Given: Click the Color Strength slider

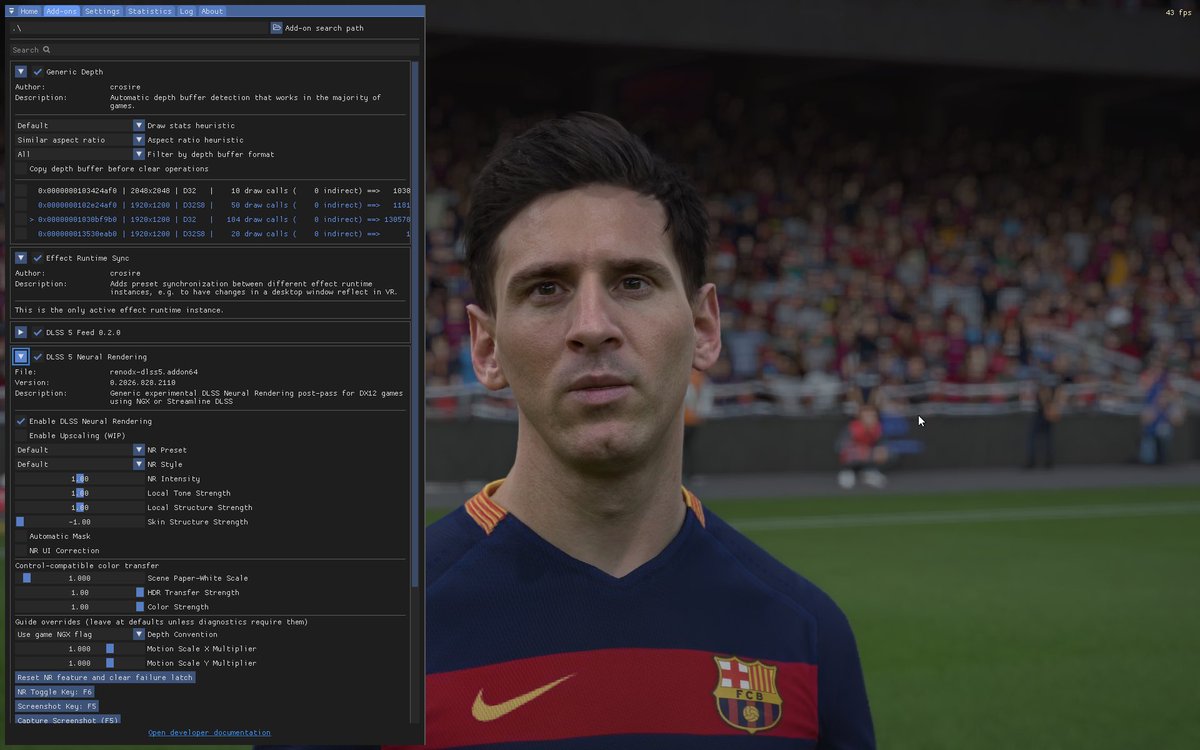Looking at the screenshot, I should click(x=80, y=607).
